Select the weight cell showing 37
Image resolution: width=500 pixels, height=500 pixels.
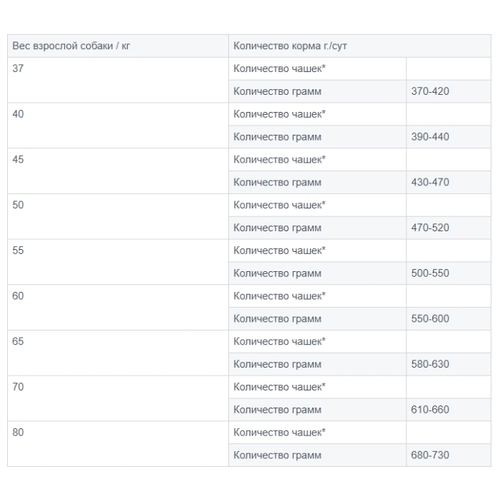[118, 80]
